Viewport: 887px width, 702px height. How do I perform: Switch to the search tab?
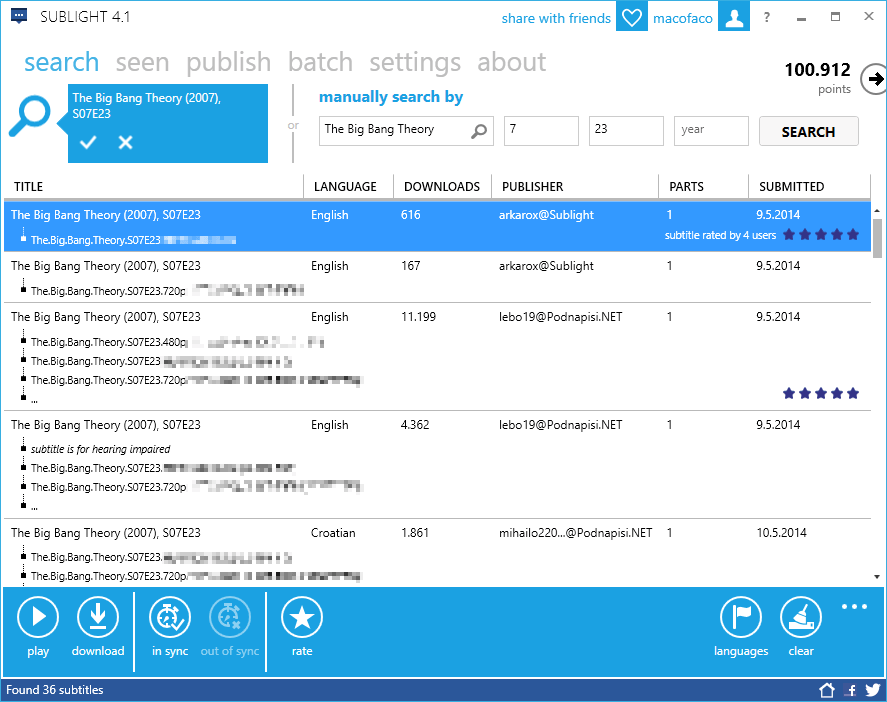pos(62,62)
